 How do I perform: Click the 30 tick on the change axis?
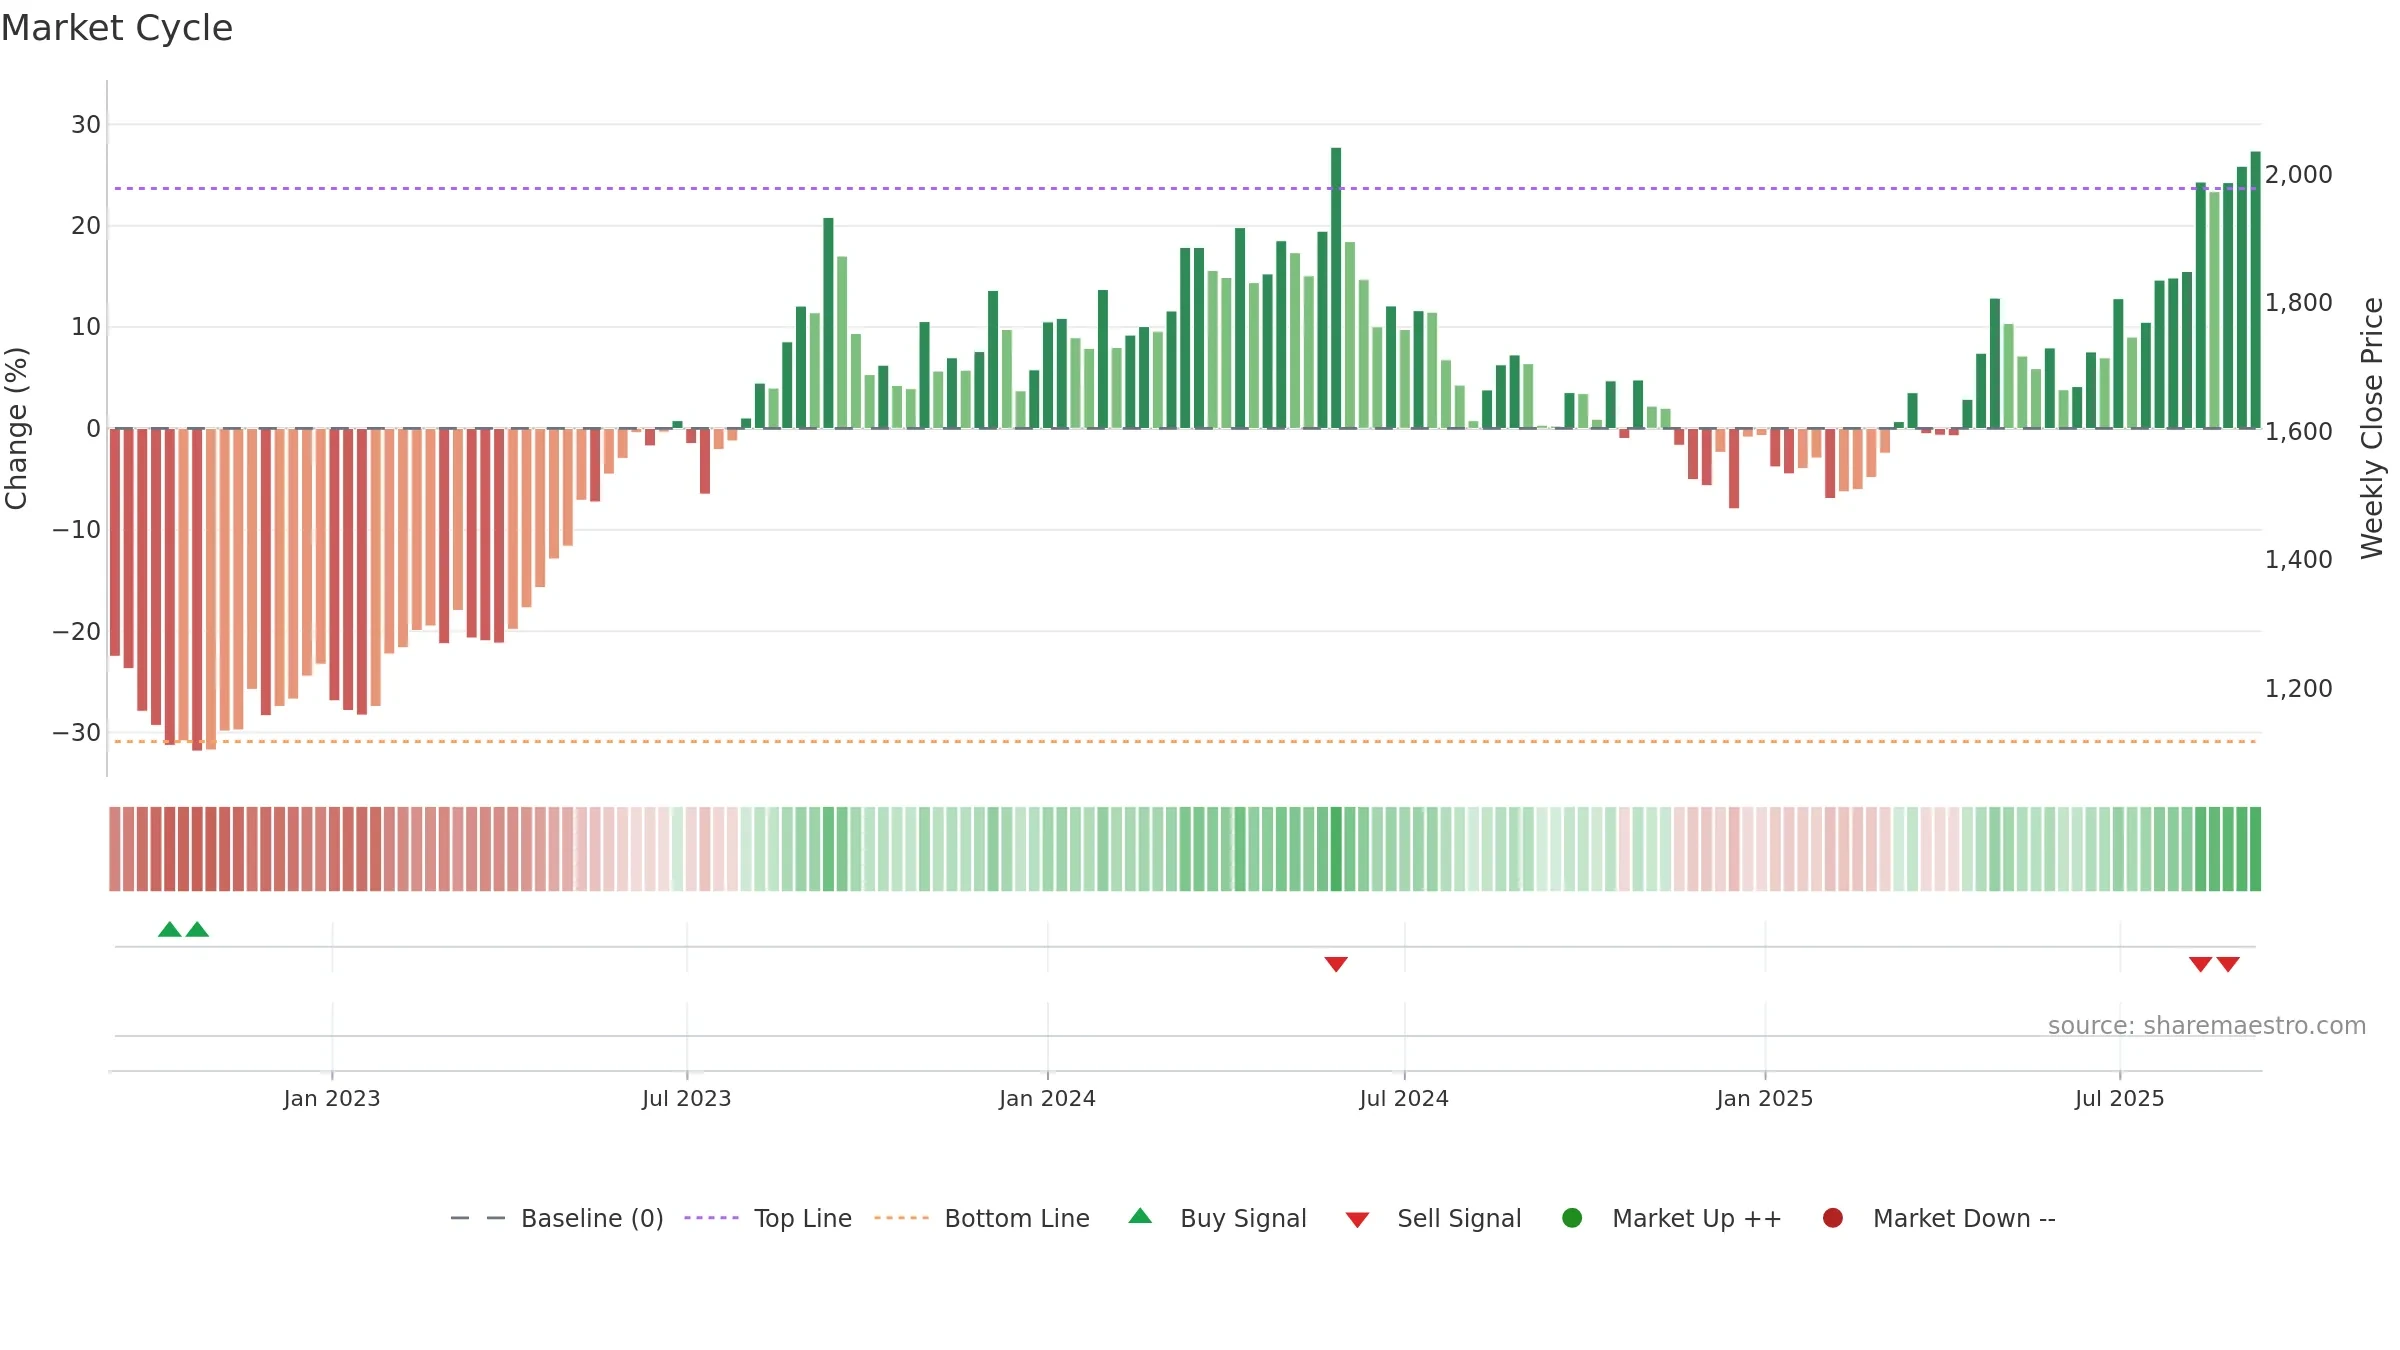click(x=86, y=124)
